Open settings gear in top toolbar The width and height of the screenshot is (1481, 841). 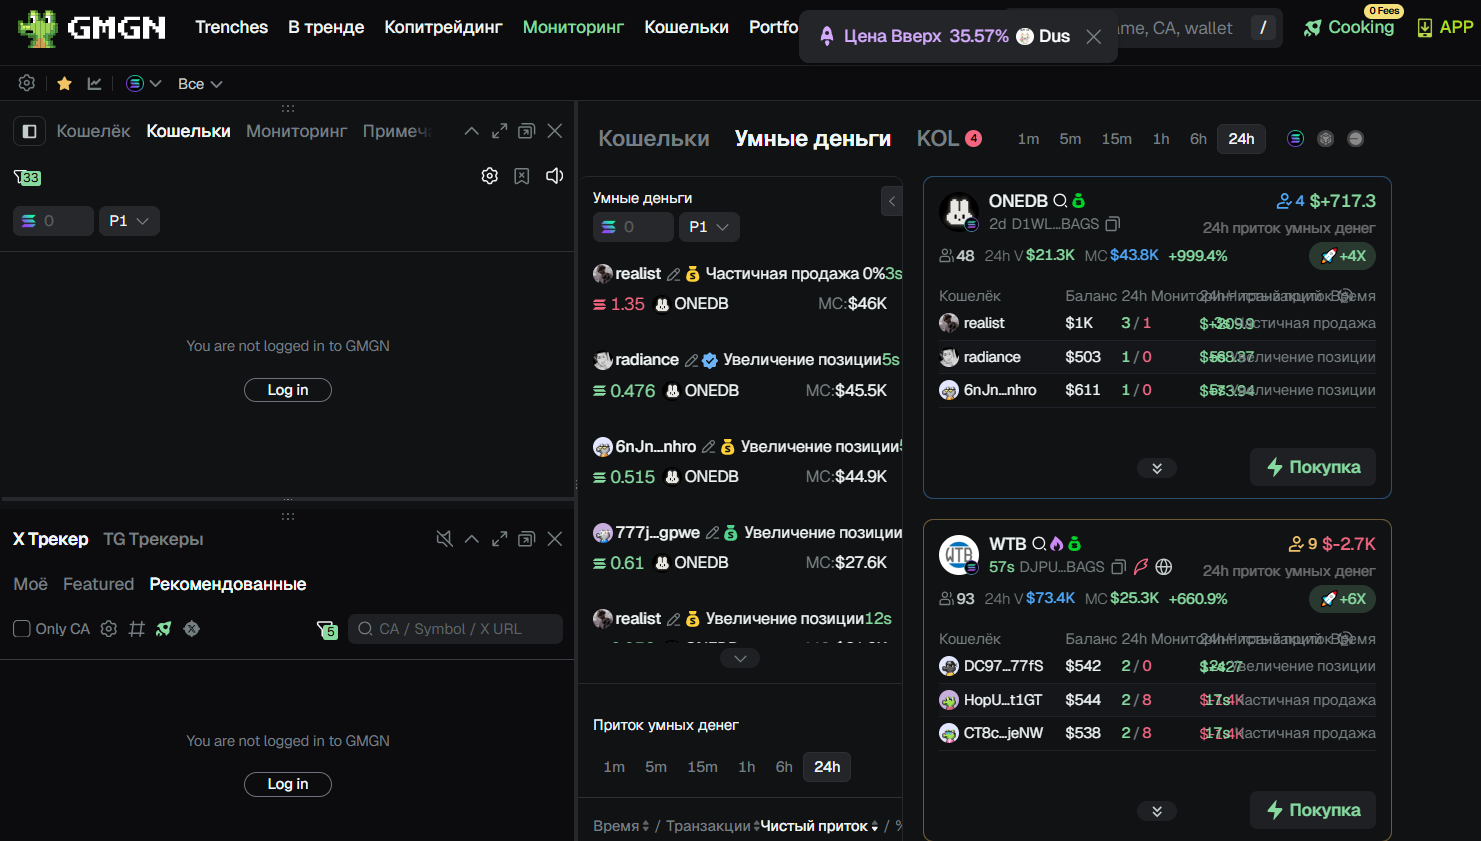click(27, 83)
